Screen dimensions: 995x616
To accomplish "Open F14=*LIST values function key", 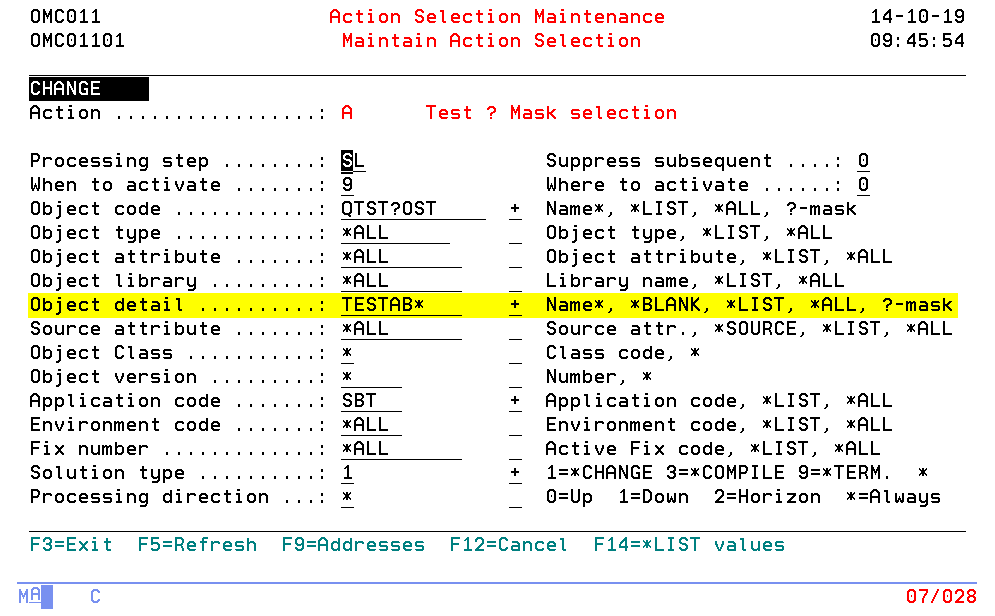I will point(689,545).
